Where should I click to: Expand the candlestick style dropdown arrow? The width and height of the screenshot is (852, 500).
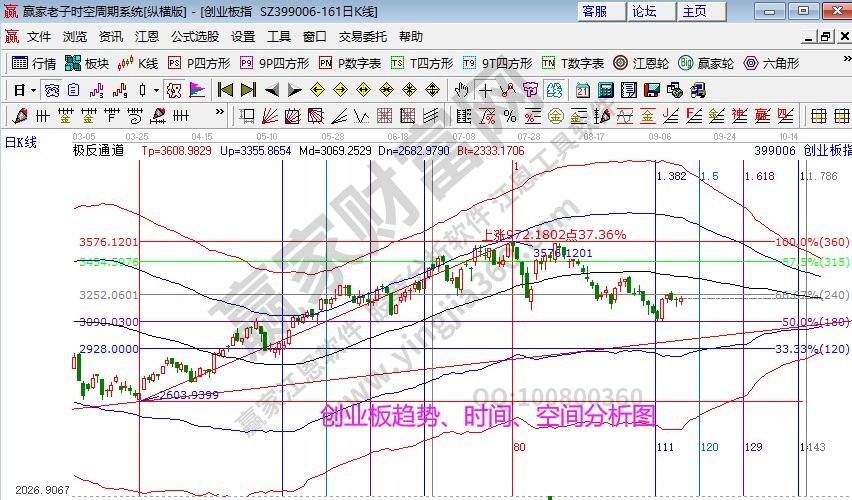(x=156, y=89)
